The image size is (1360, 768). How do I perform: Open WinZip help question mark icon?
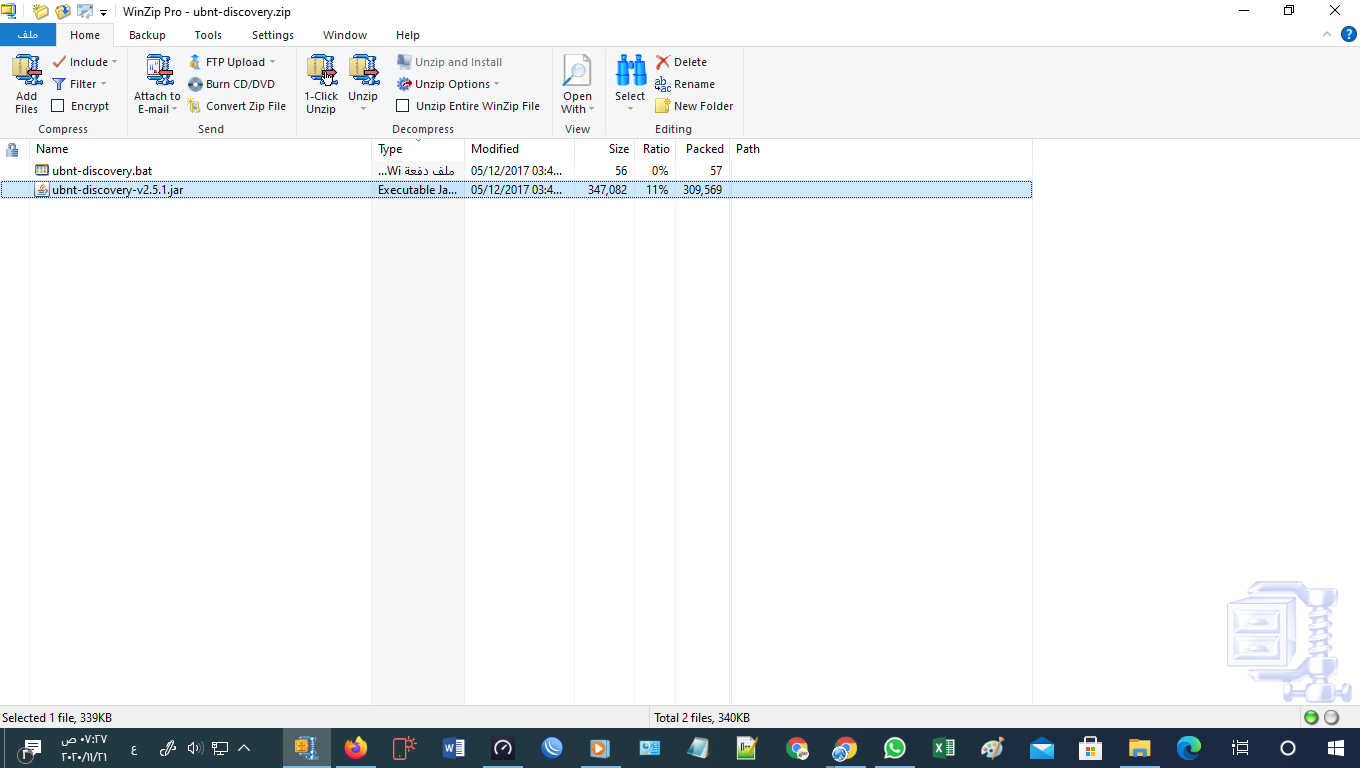click(1347, 34)
